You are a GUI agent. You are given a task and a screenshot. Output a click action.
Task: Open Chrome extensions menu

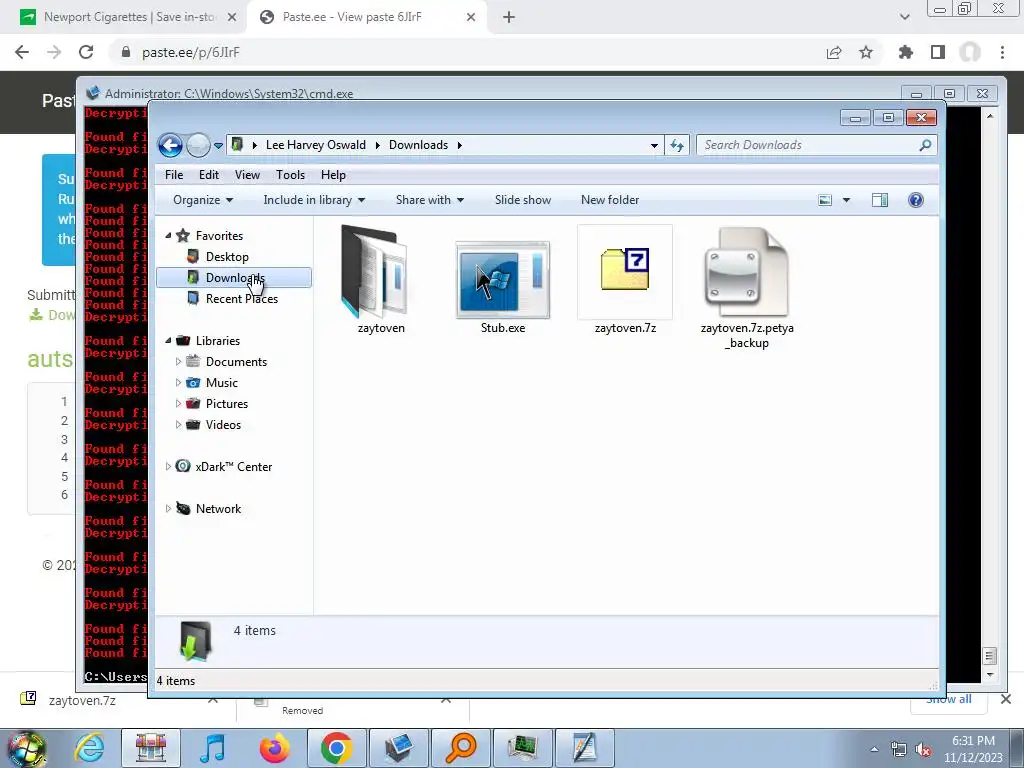pos(905,52)
